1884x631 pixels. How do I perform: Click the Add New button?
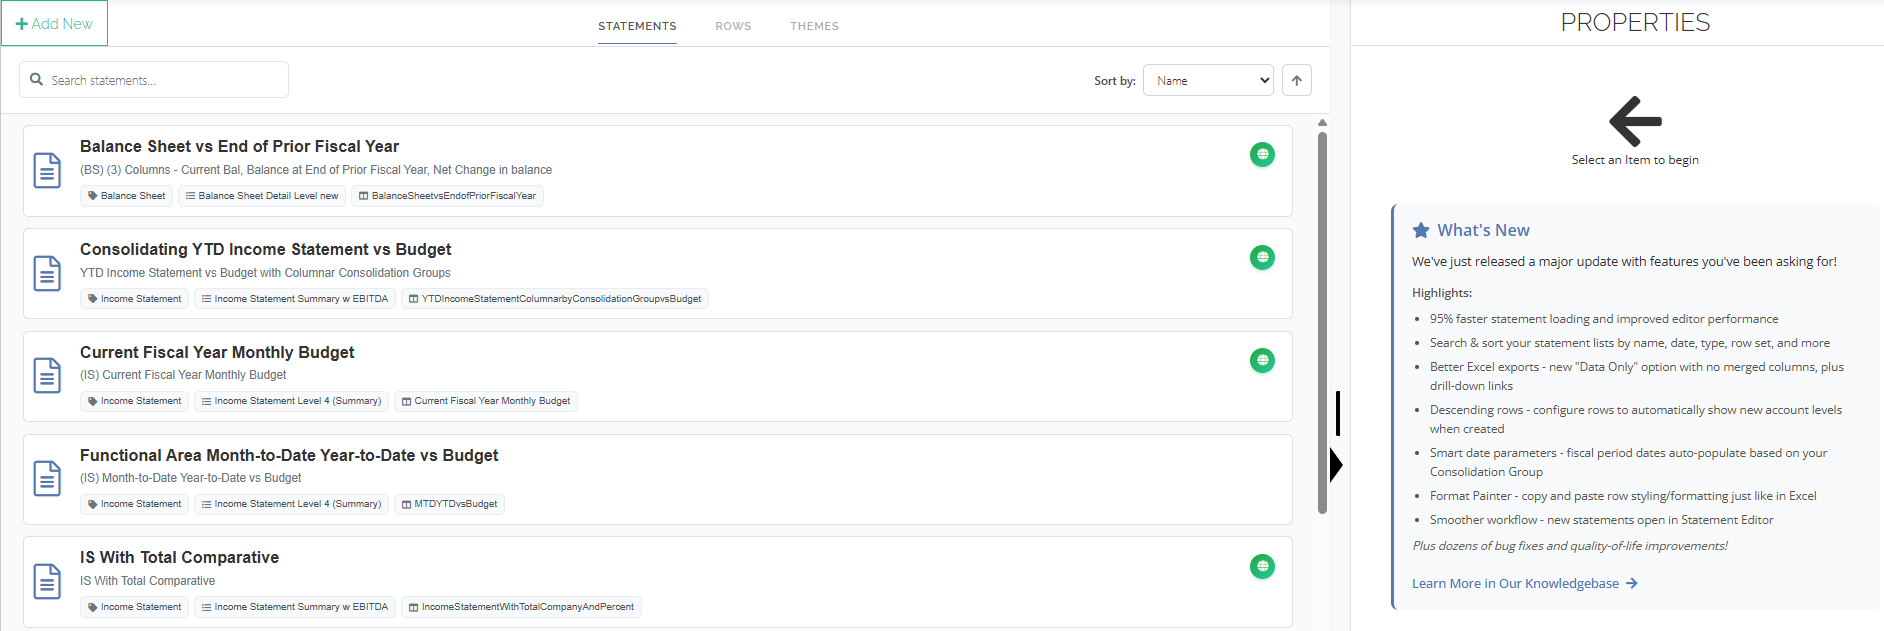click(54, 23)
